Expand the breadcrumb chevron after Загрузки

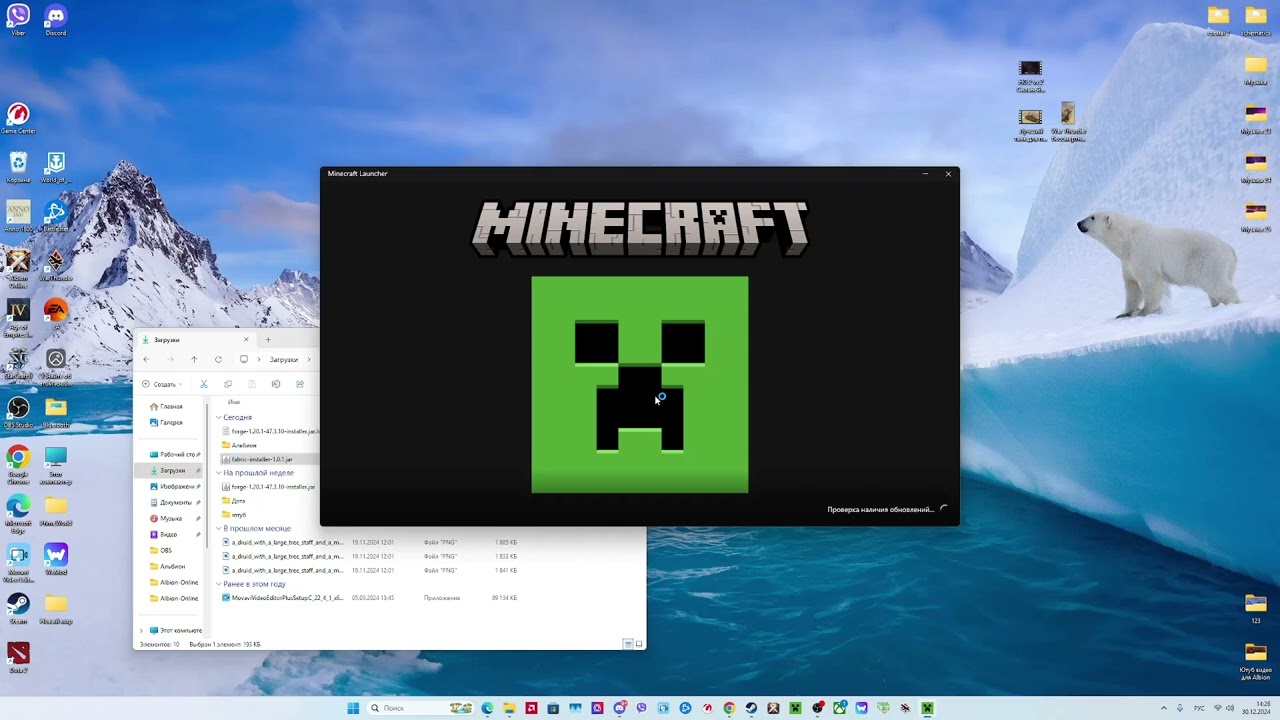click(308, 359)
